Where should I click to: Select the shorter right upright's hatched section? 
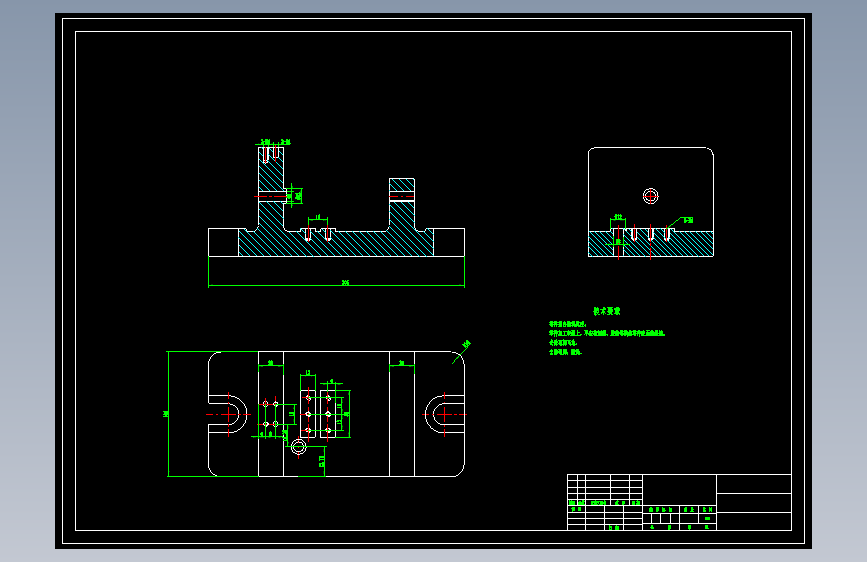coord(402,204)
